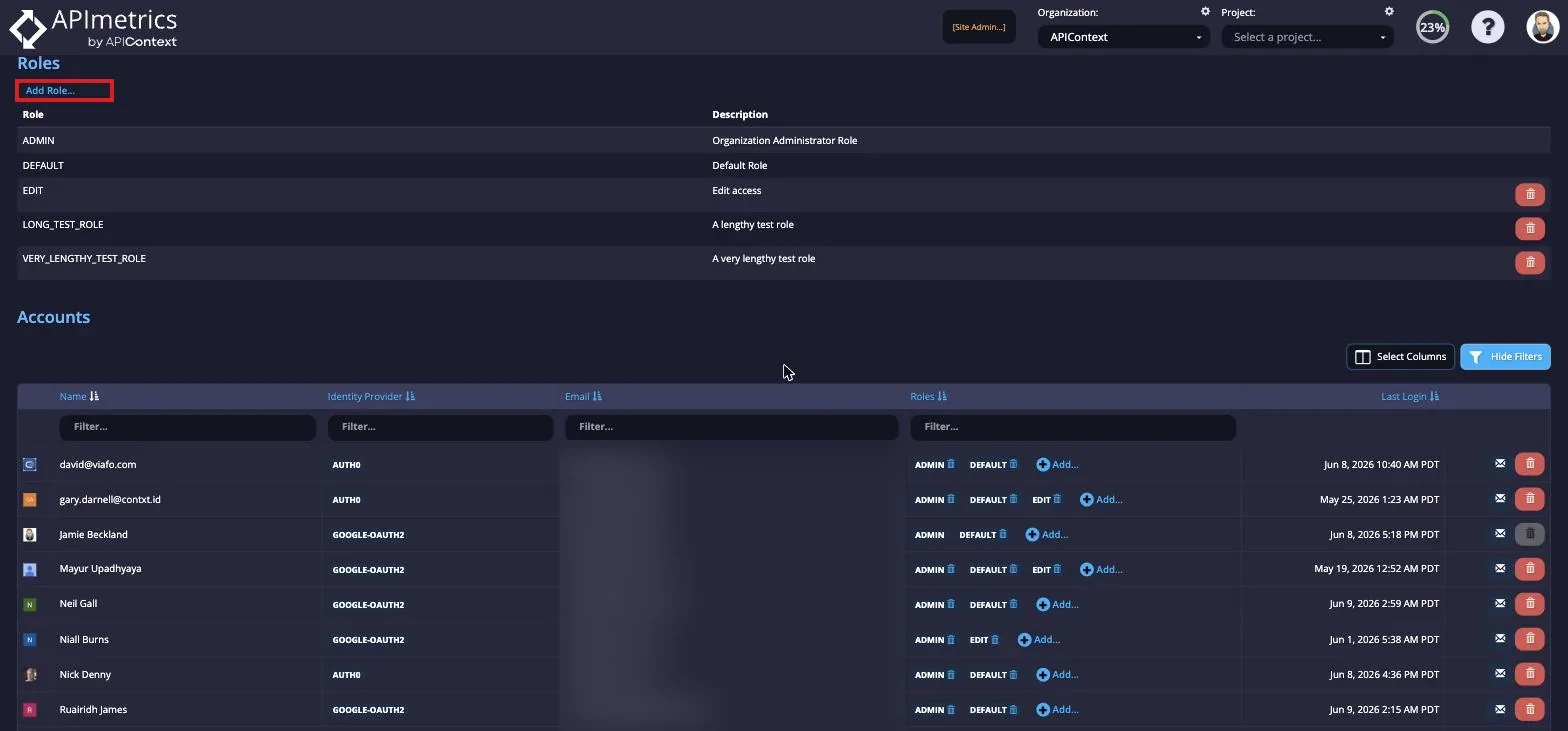Focus the Identity Provider filter field
Image resolution: width=1568 pixels, height=731 pixels.
pos(440,427)
